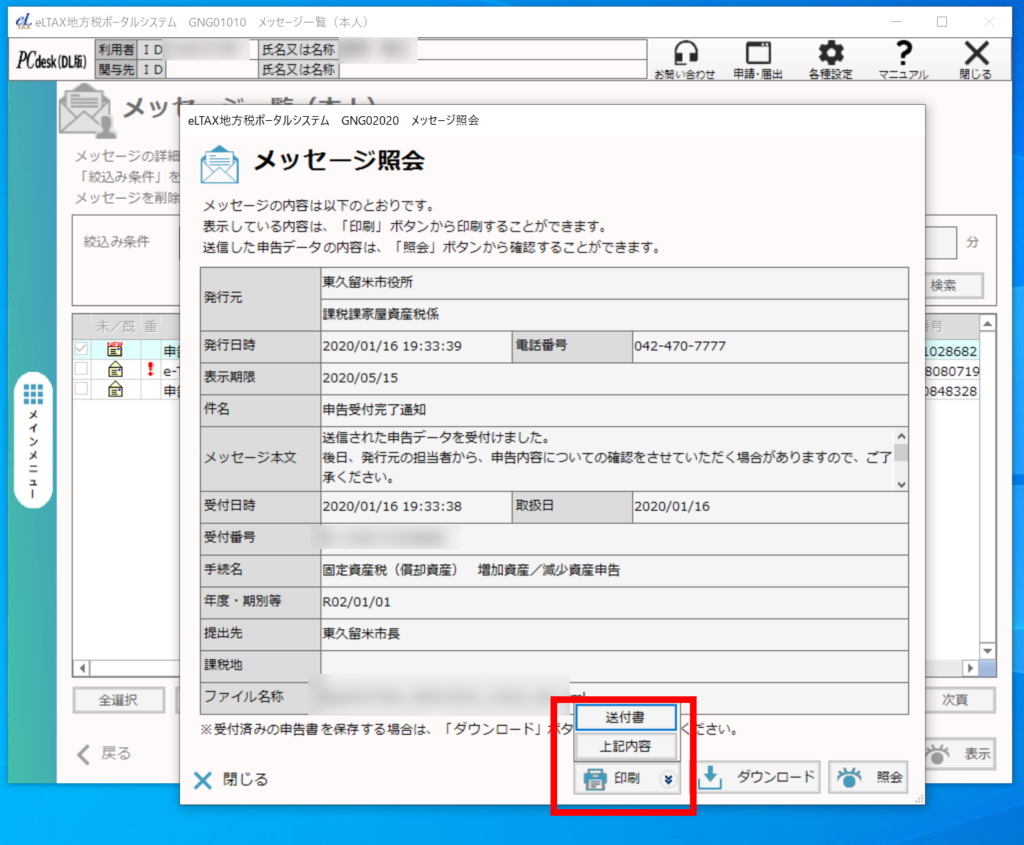Viewport: 1024px width, 845px height.
Task: Check the third message row checkbox
Action: (x=81, y=389)
